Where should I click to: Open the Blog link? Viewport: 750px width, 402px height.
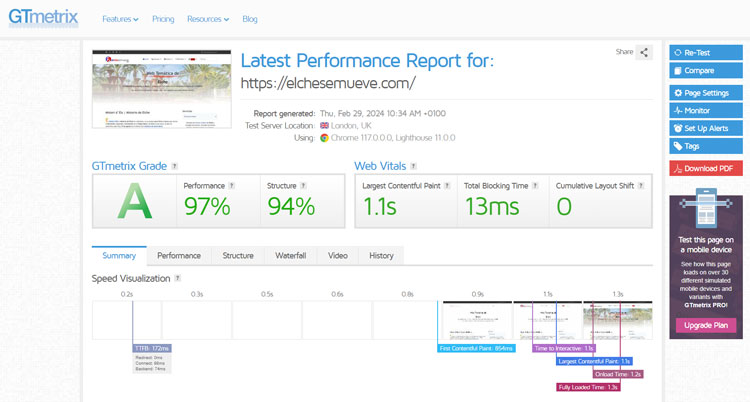[250, 19]
